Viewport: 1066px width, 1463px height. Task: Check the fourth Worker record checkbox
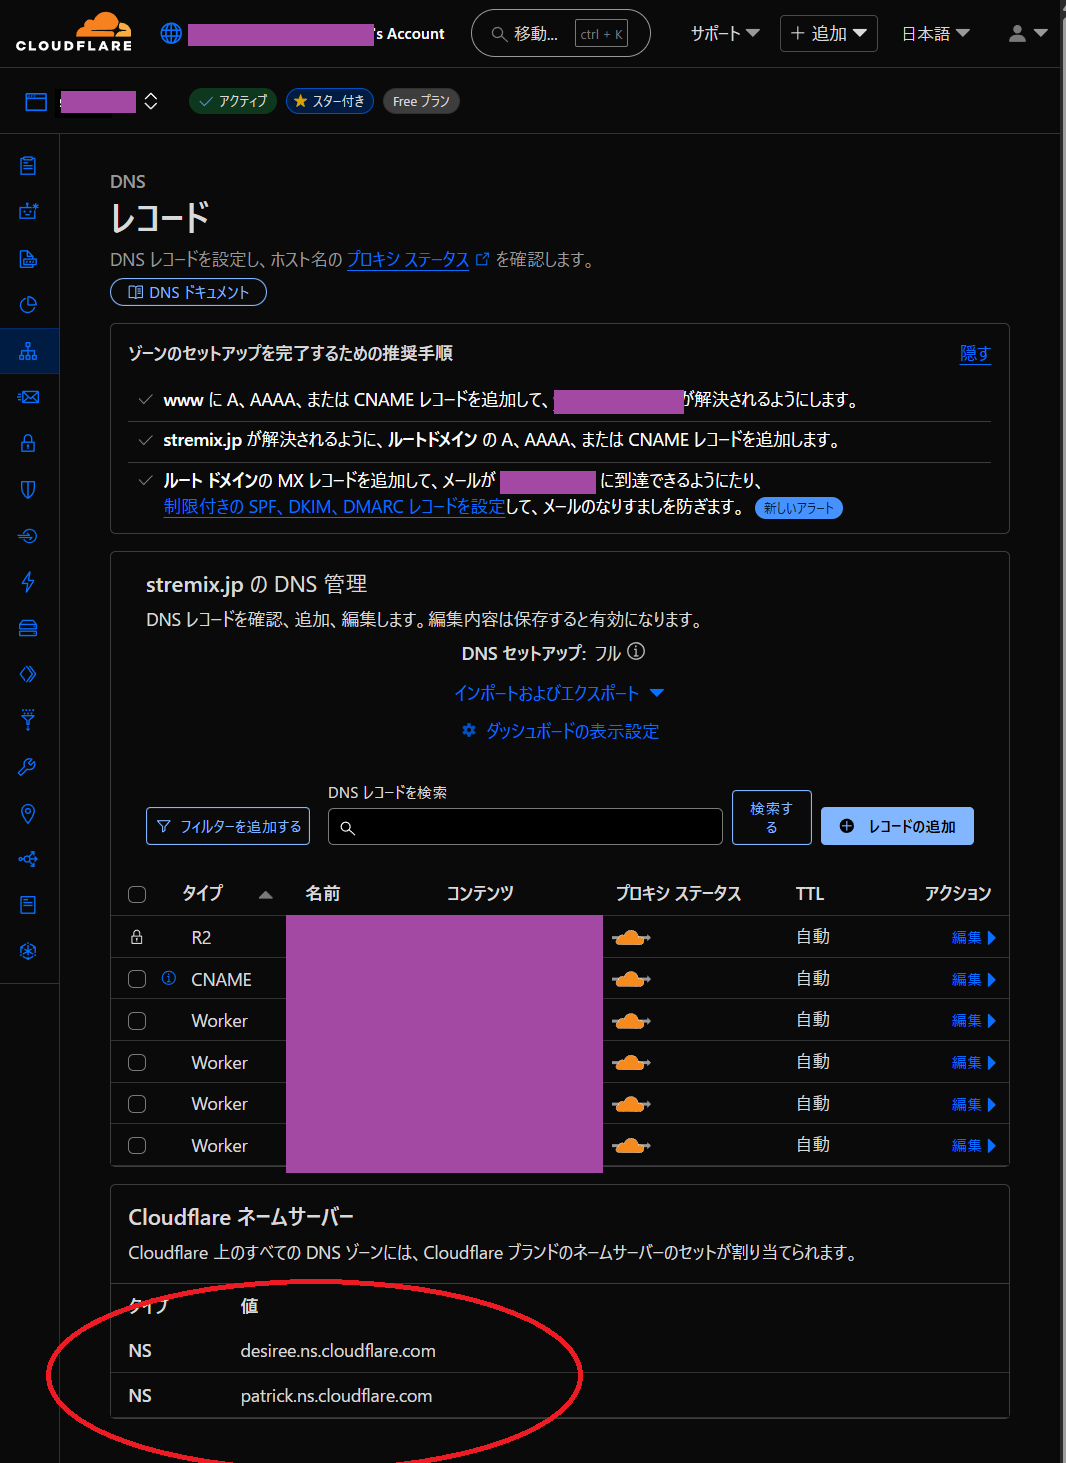pyautogui.click(x=137, y=1146)
